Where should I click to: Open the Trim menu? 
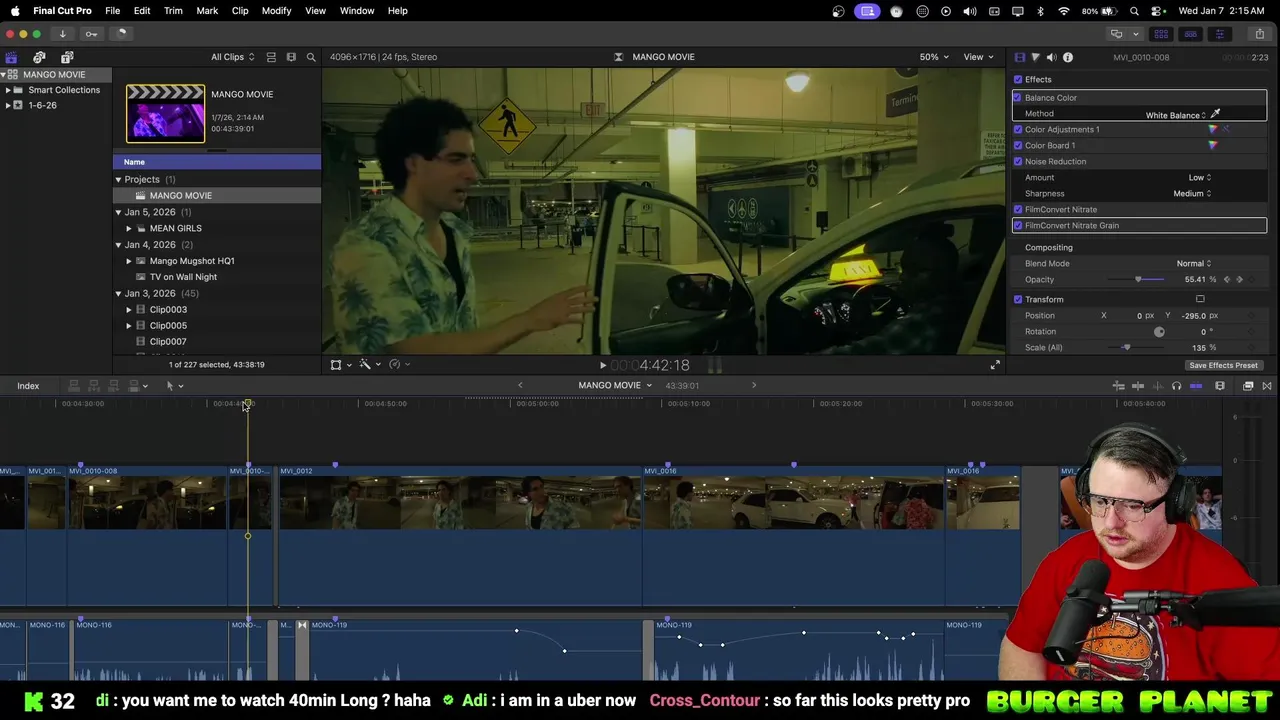click(173, 10)
